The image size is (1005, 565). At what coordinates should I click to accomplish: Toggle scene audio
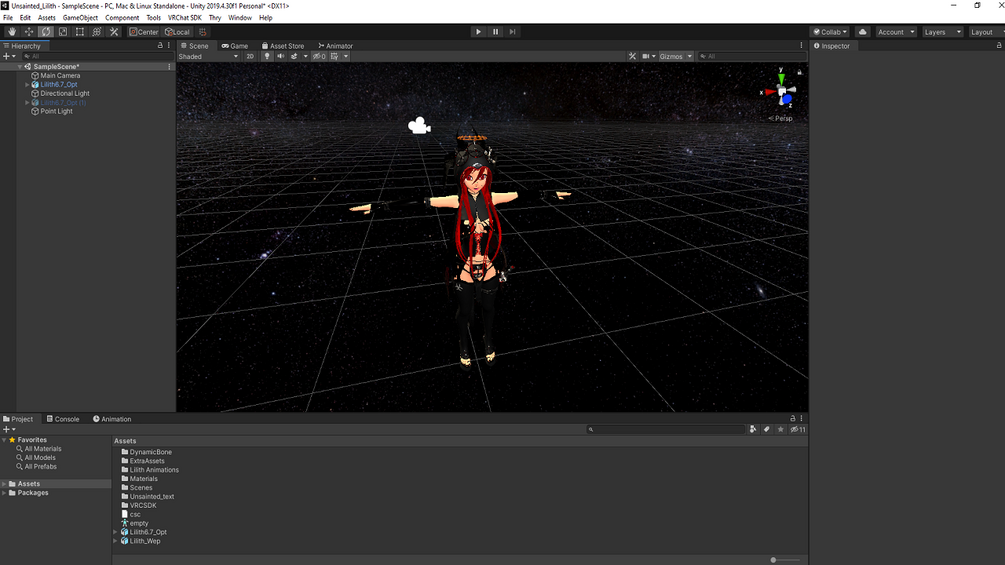tap(281, 56)
